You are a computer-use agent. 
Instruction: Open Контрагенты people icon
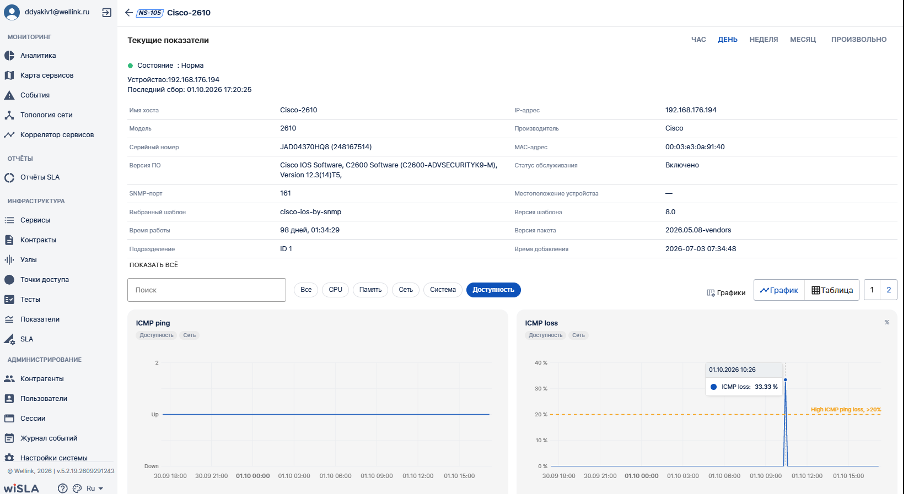[x=9, y=379]
